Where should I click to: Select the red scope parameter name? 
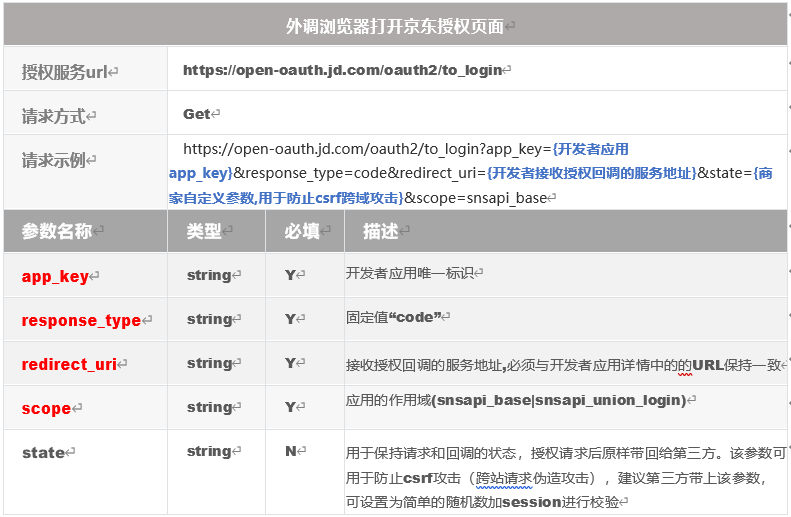tap(46, 409)
